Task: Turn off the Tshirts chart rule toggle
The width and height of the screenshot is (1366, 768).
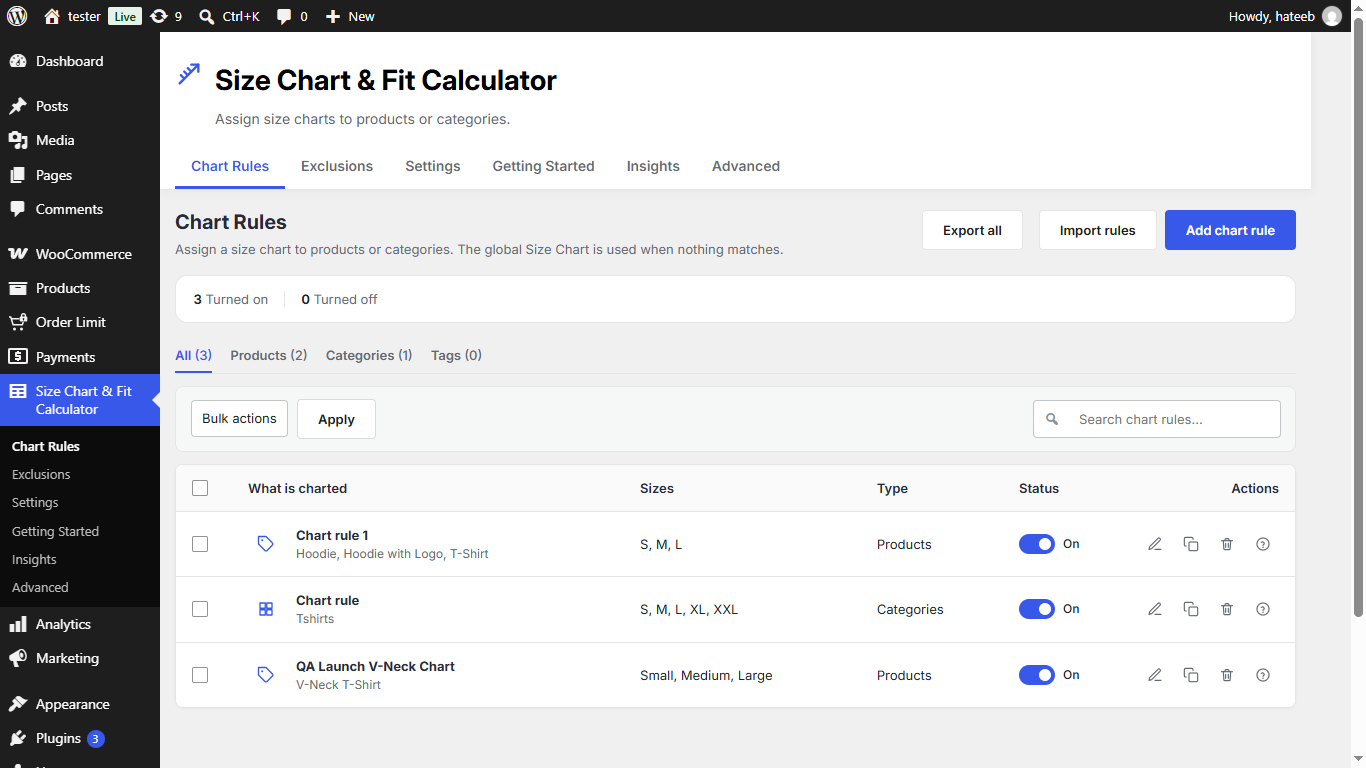Action: coord(1037,609)
